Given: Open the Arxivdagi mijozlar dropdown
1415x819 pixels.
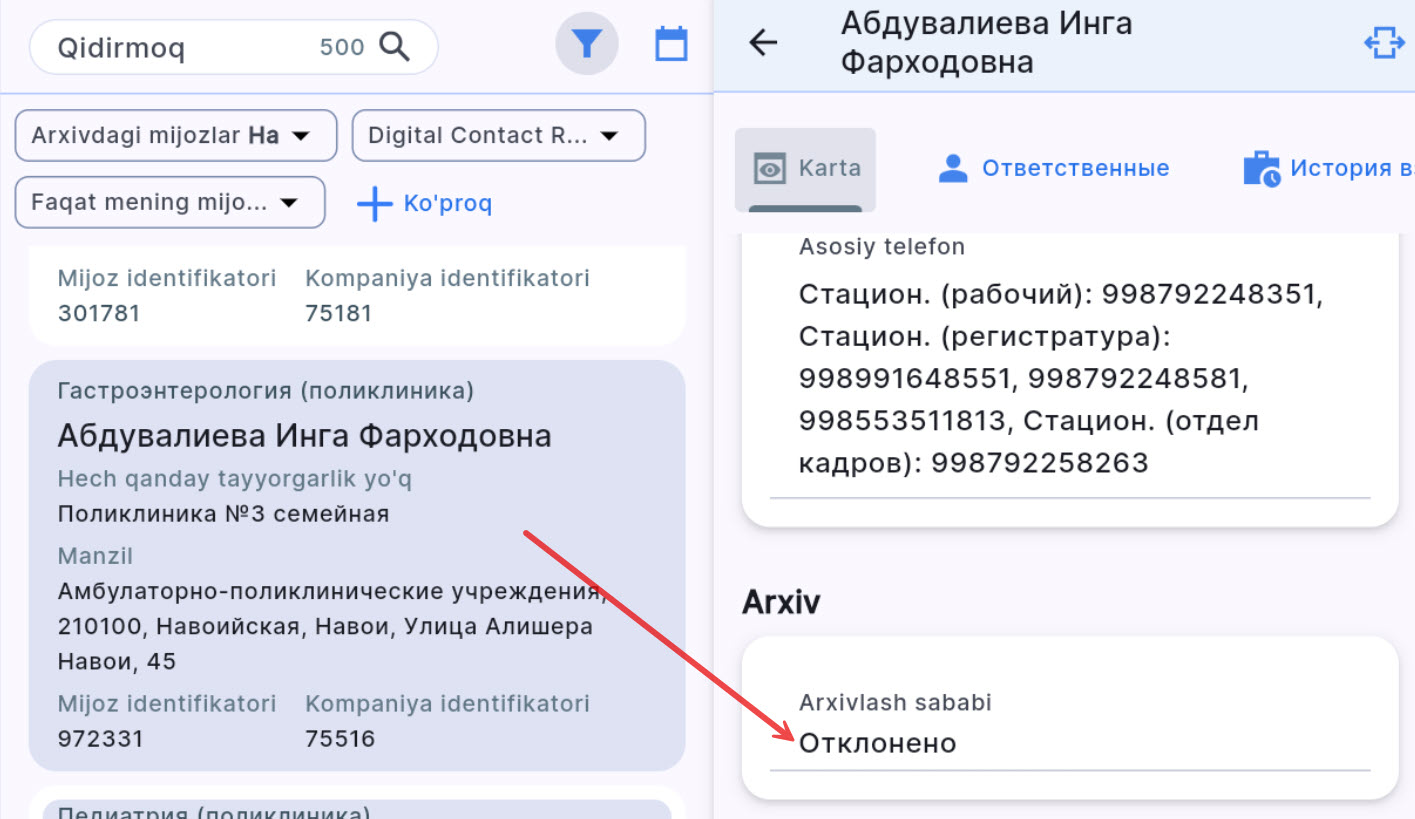Looking at the screenshot, I should (175, 136).
